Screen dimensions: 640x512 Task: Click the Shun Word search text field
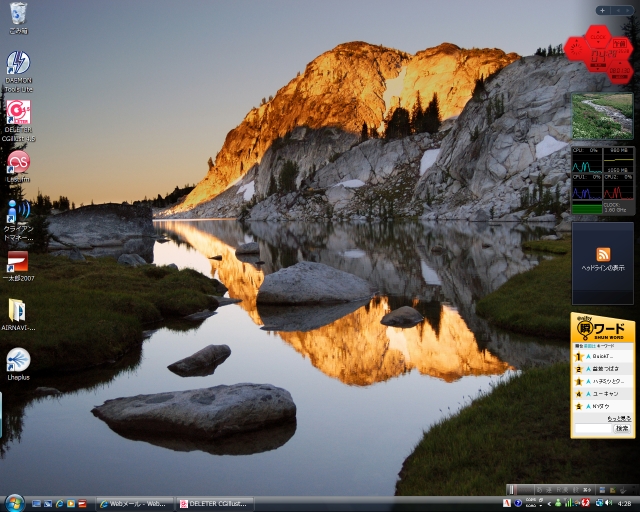pos(593,428)
